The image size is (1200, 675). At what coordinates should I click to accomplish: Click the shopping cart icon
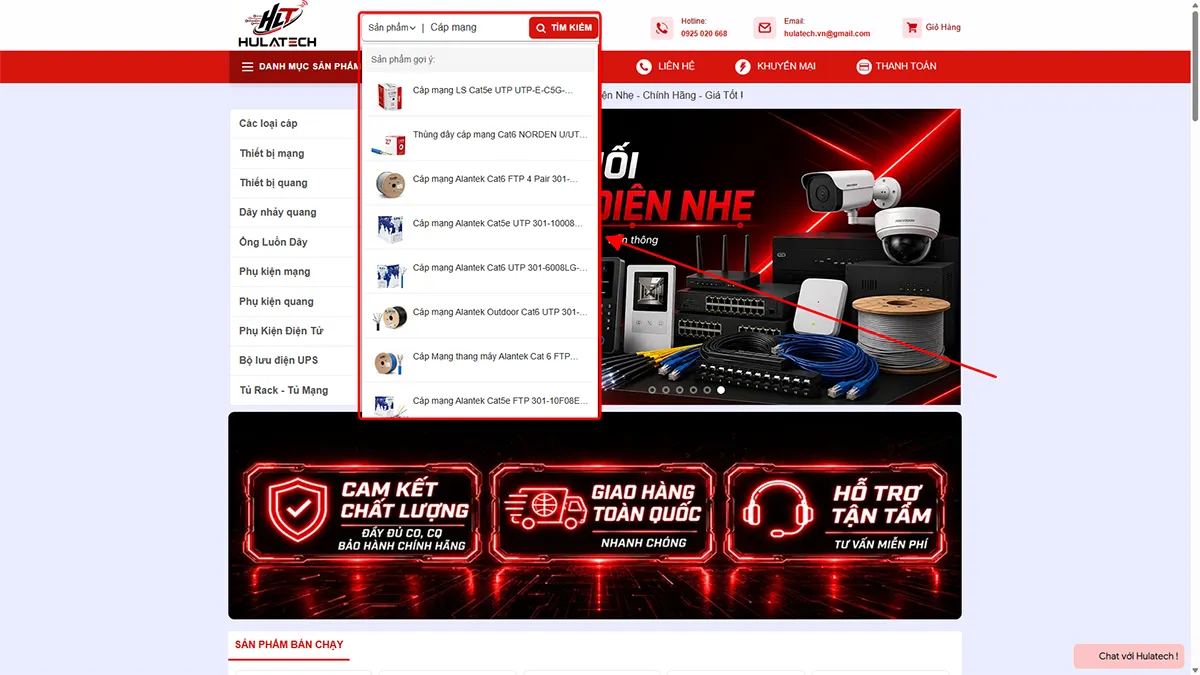pos(911,27)
